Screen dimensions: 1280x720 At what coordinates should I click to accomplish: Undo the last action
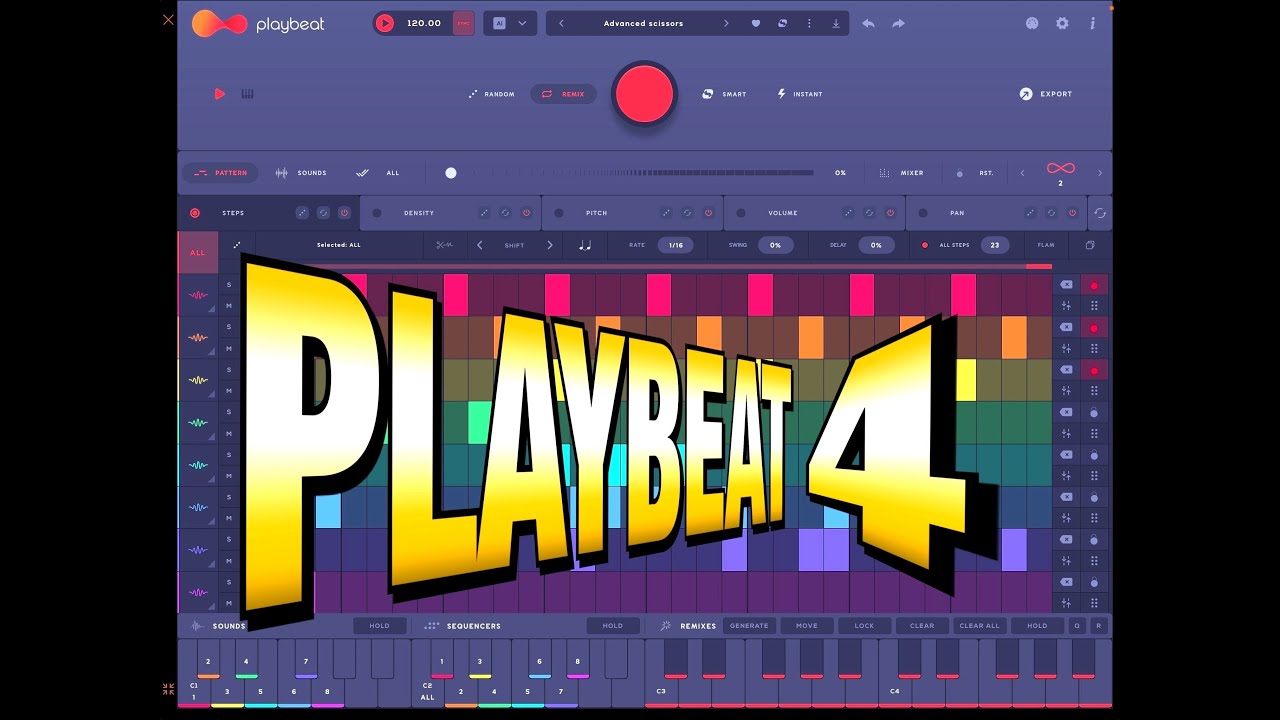click(x=868, y=23)
